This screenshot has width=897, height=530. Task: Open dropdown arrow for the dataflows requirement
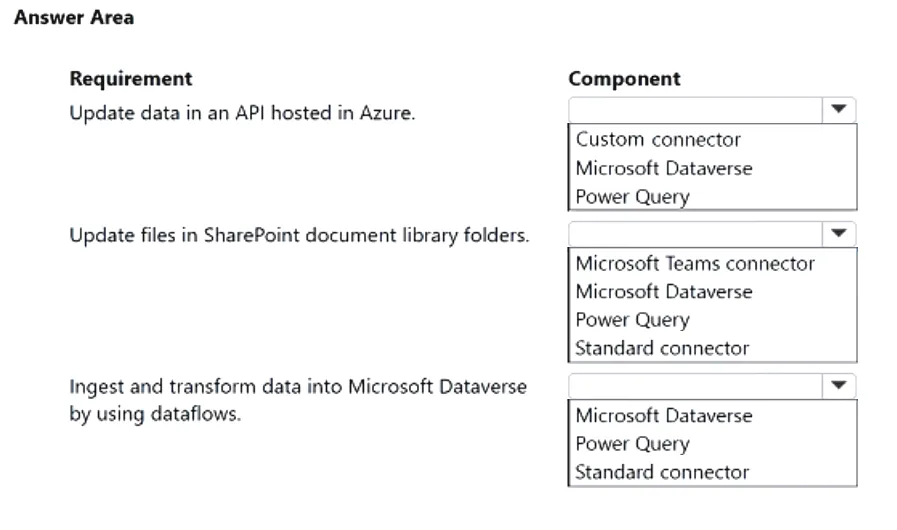coord(838,386)
